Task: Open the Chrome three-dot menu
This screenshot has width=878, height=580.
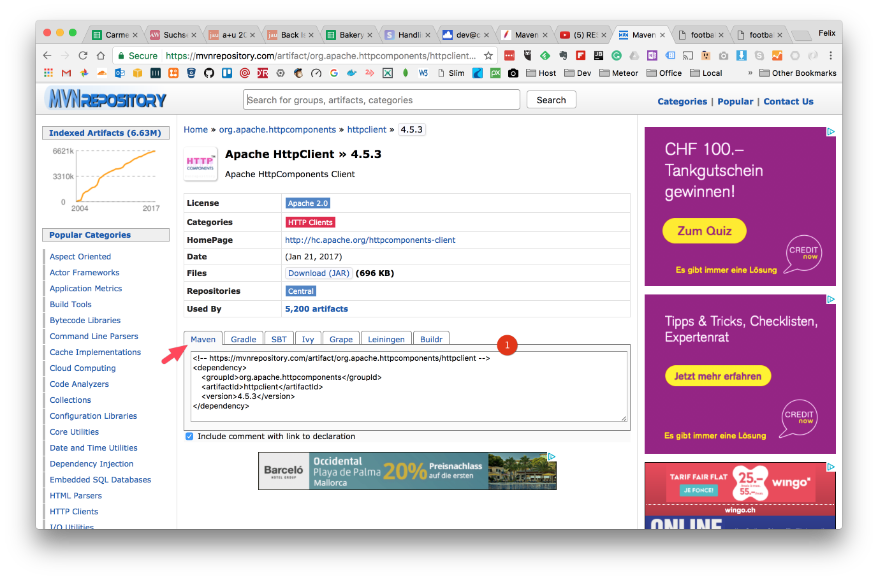Action: (830, 56)
